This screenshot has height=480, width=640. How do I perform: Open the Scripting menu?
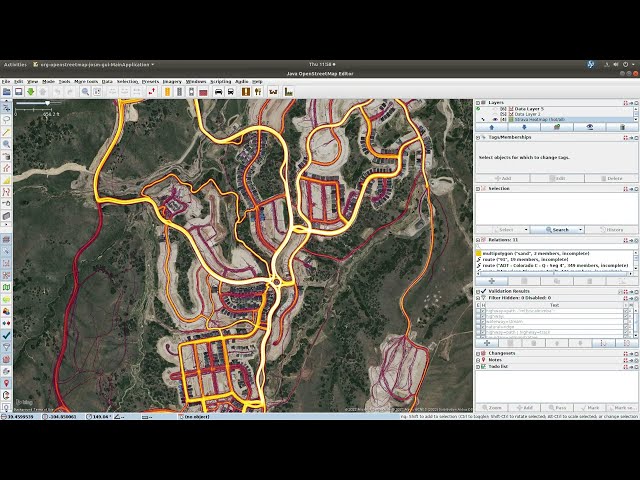[220, 82]
